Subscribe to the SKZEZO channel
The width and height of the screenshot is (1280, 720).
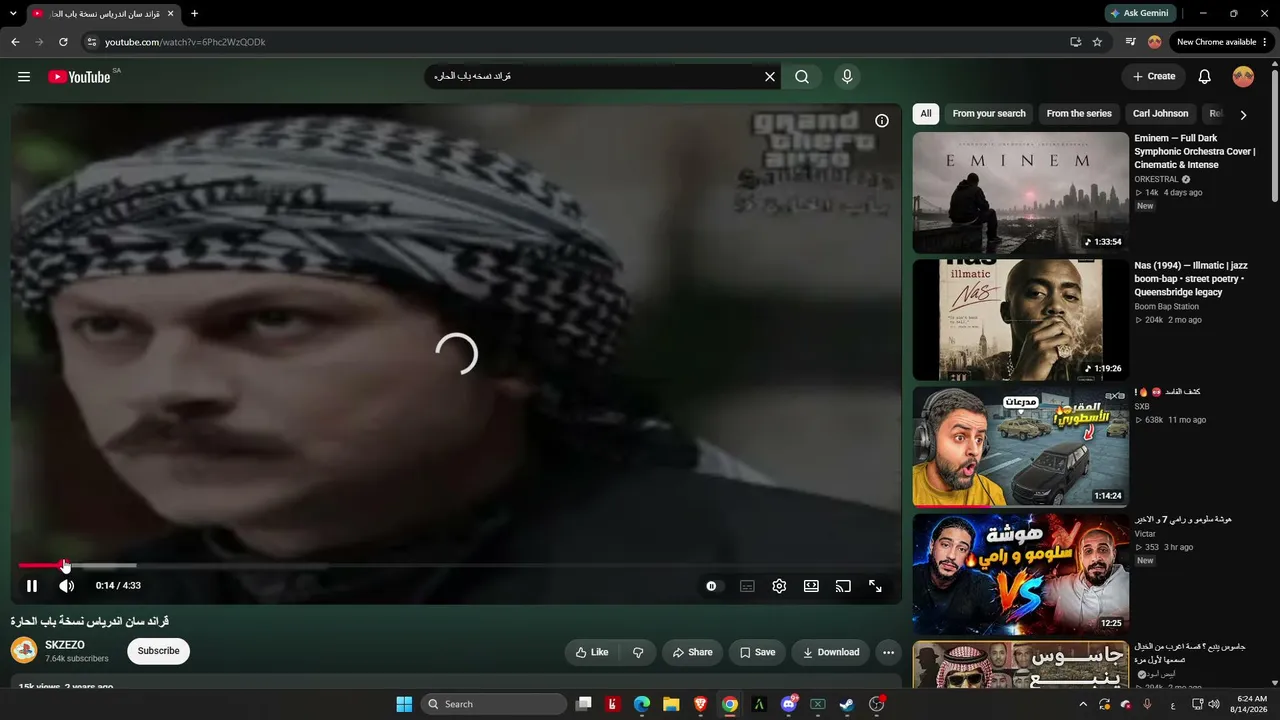[158, 651]
